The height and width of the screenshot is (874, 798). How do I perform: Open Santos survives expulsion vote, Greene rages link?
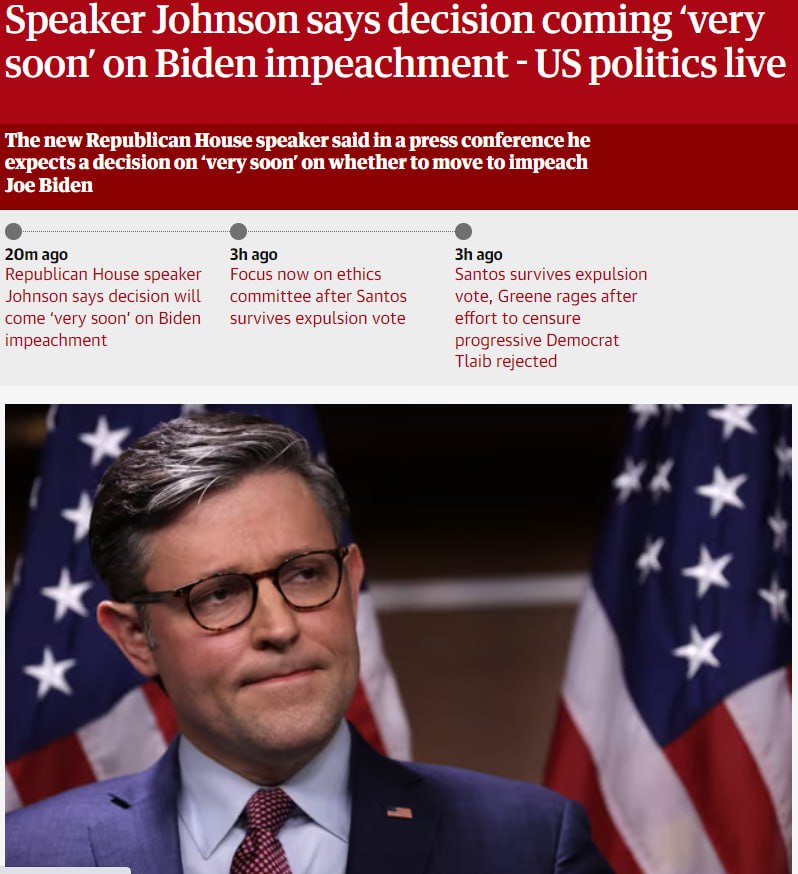[551, 318]
